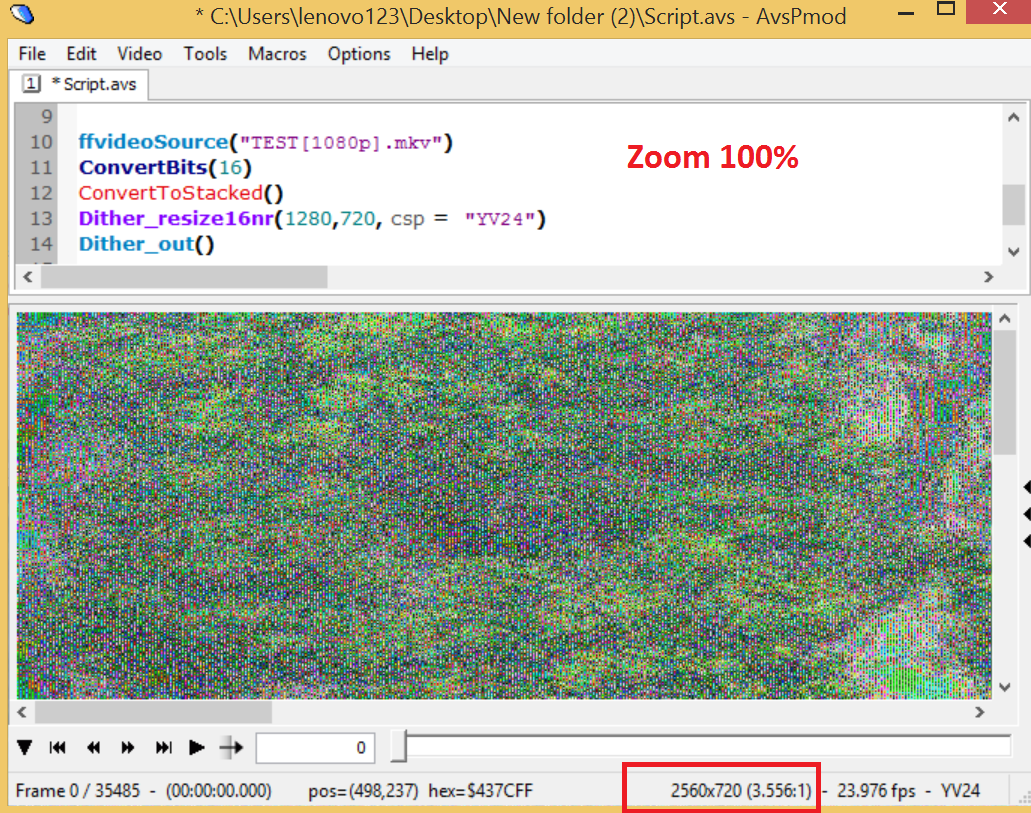
Task: Click the external player arrow icon
Action: pos(231,747)
